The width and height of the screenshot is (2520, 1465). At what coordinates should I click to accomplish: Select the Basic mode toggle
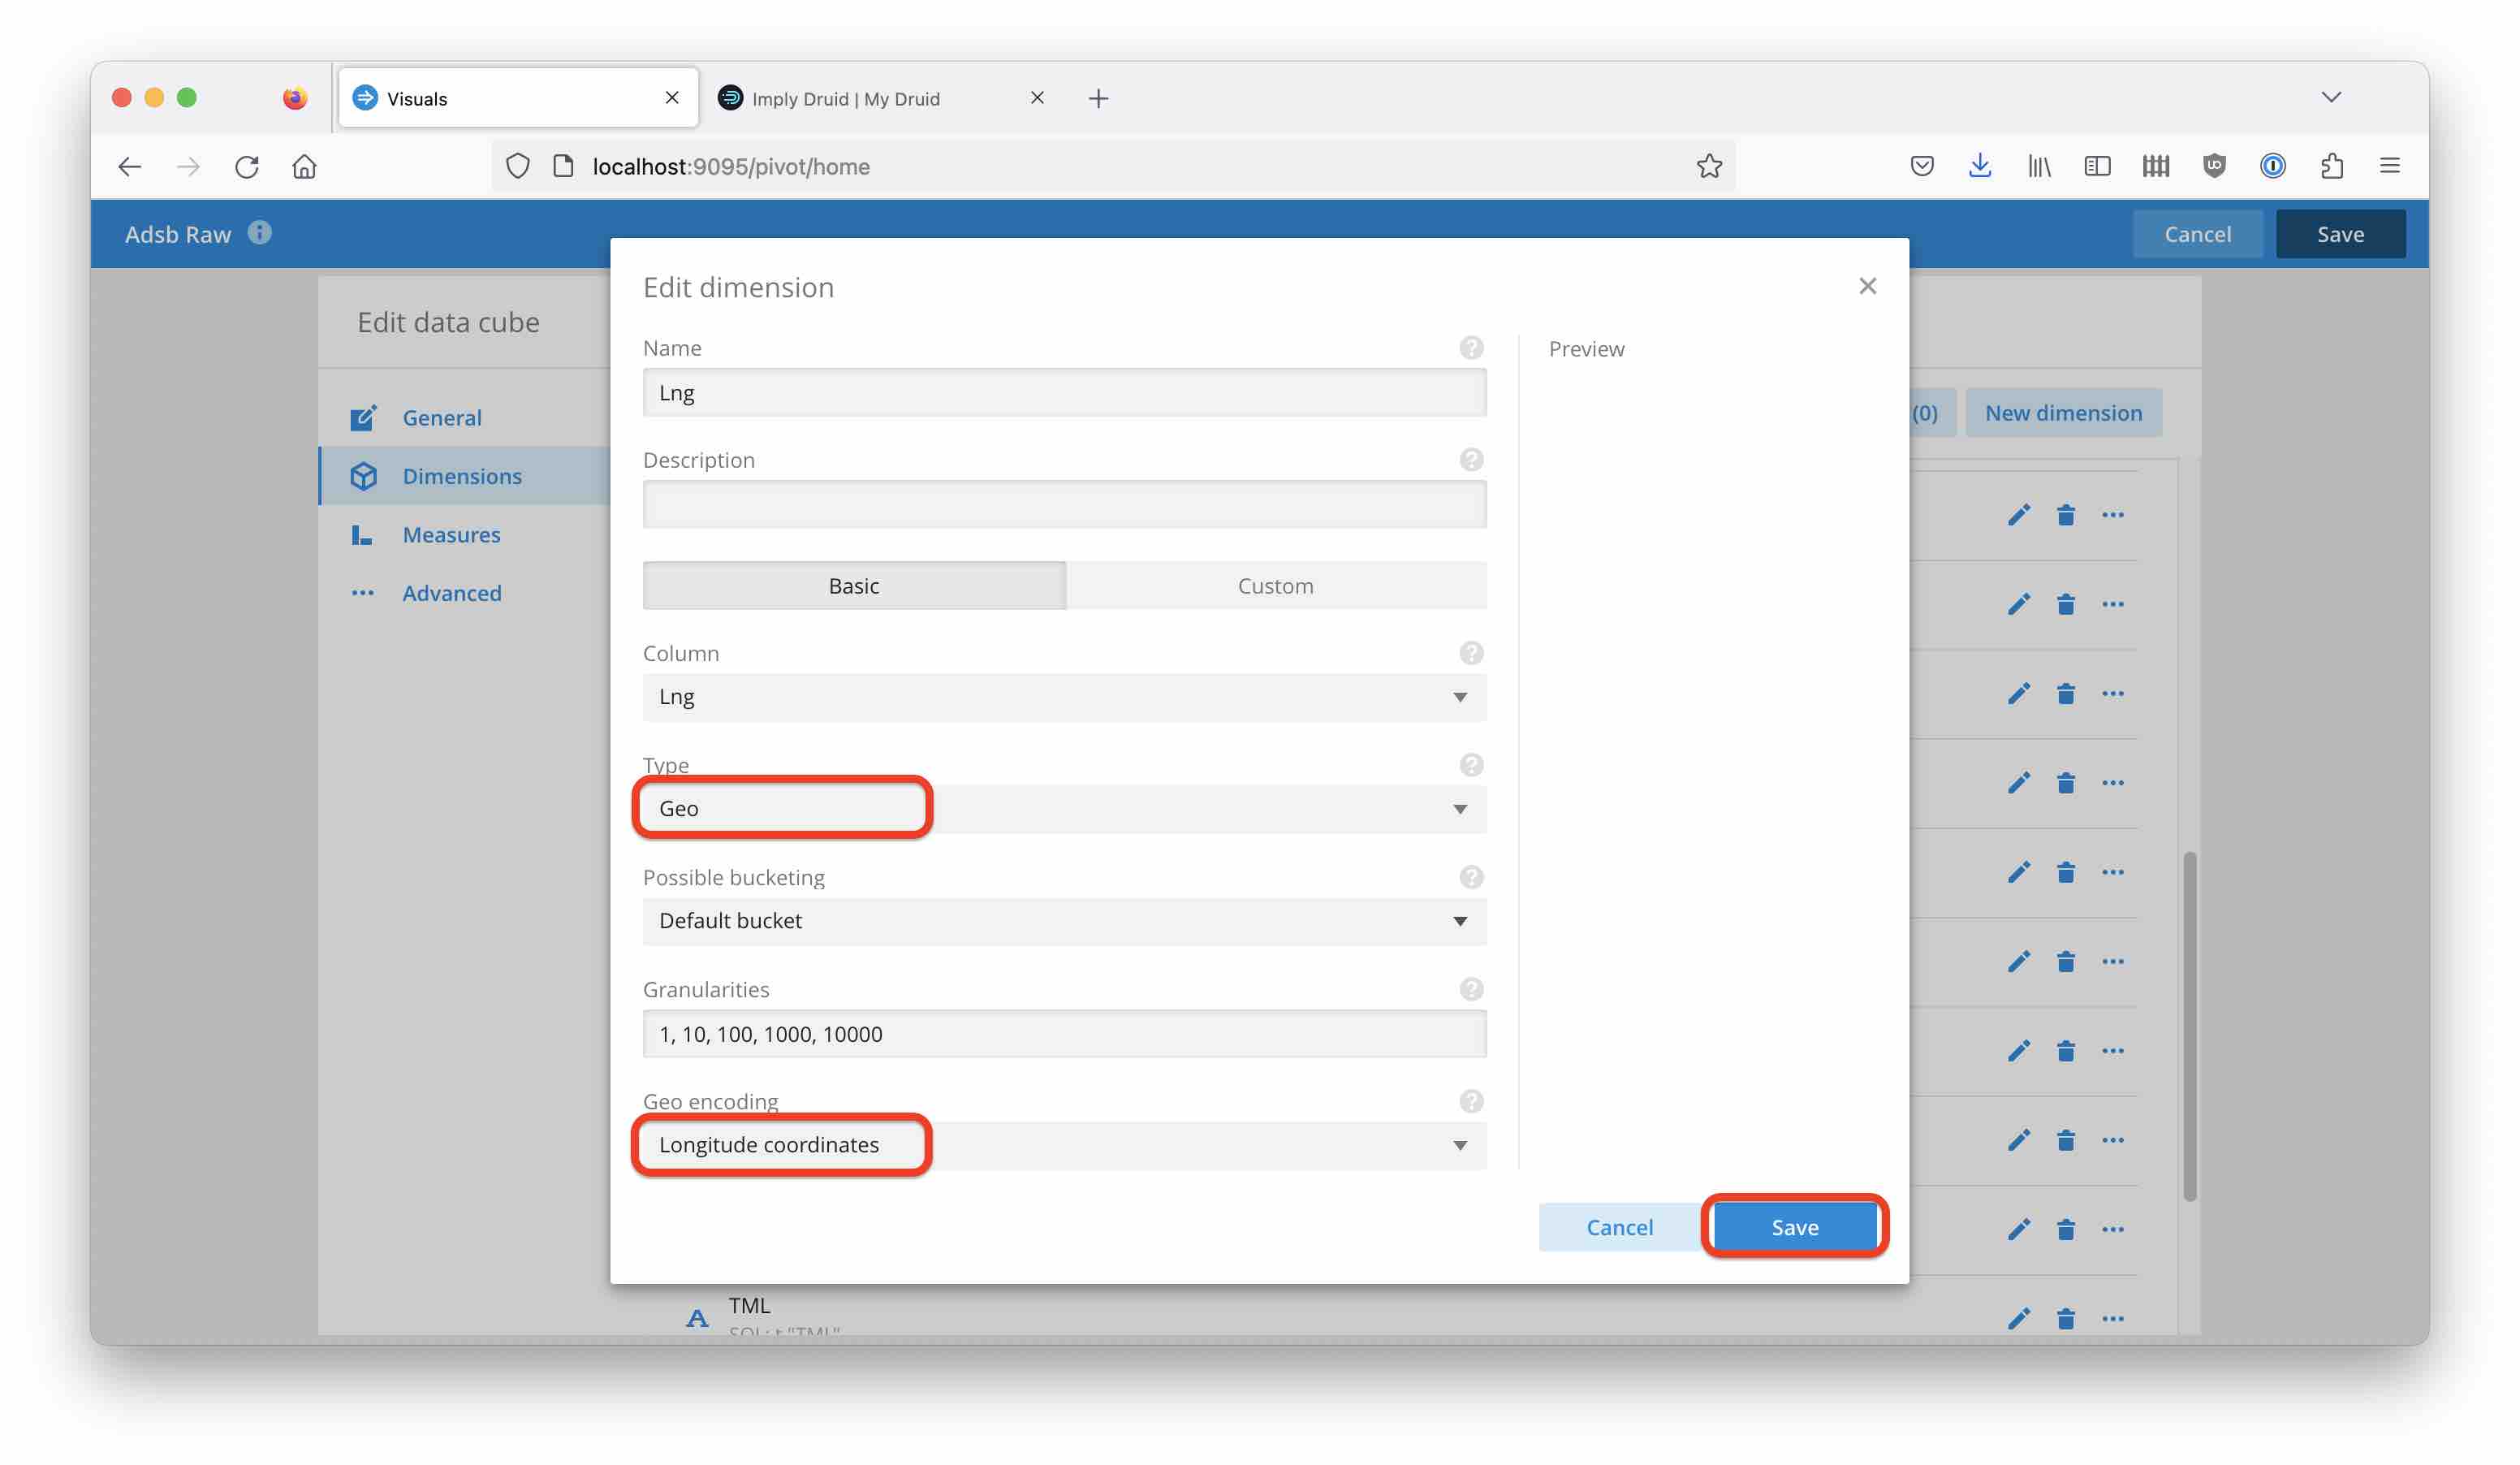(853, 586)
